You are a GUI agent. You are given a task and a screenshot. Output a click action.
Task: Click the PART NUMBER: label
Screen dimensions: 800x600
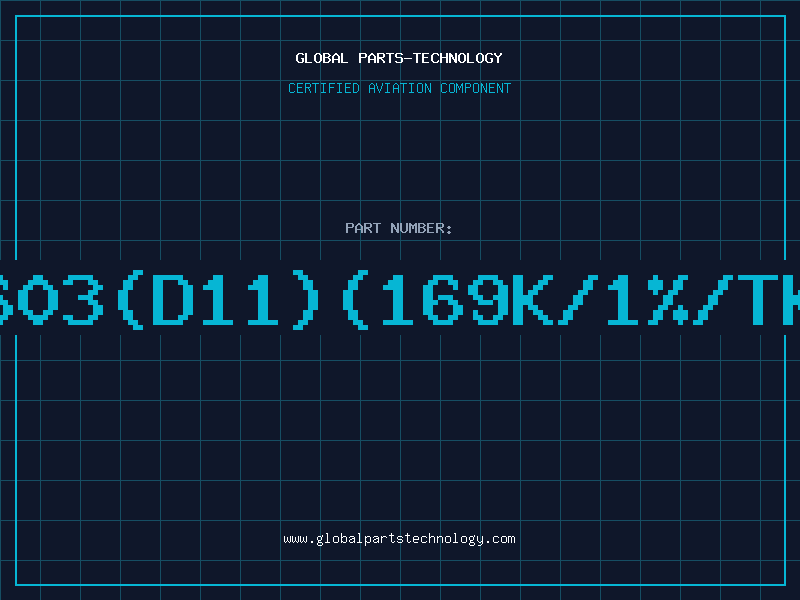pos(399,228)
